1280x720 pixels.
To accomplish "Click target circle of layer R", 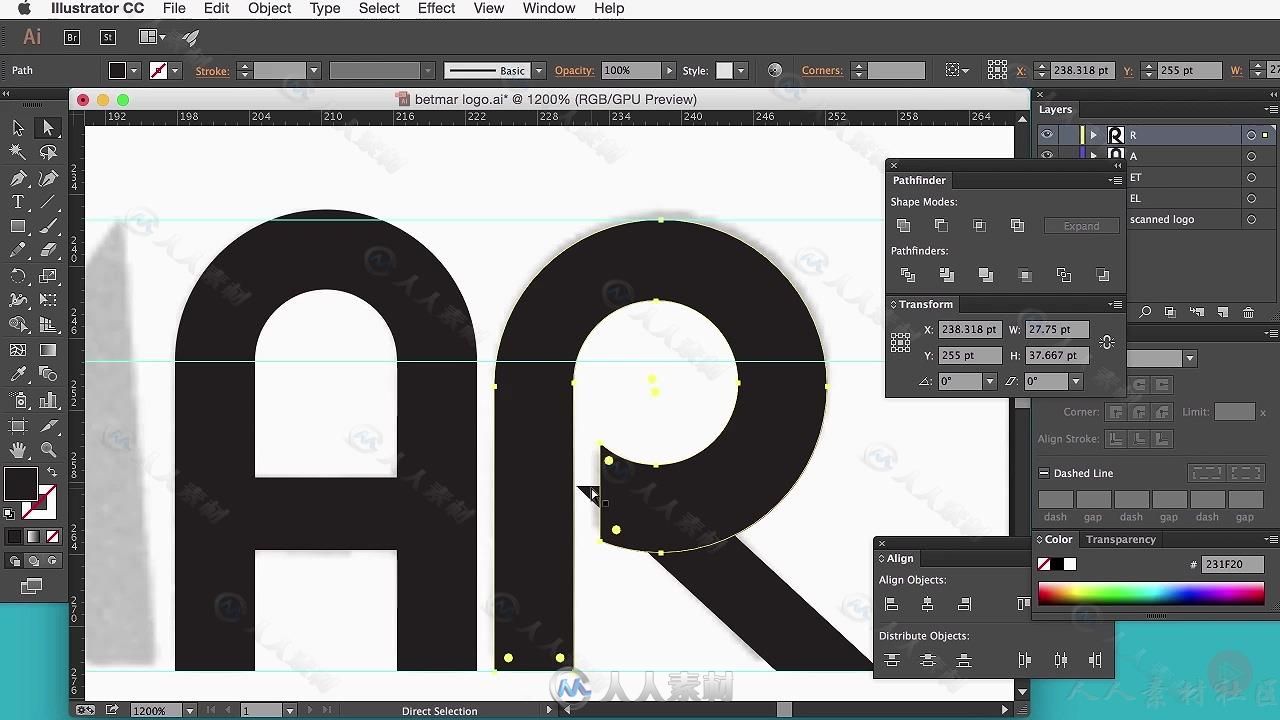I will click(x=1251, y=135).
